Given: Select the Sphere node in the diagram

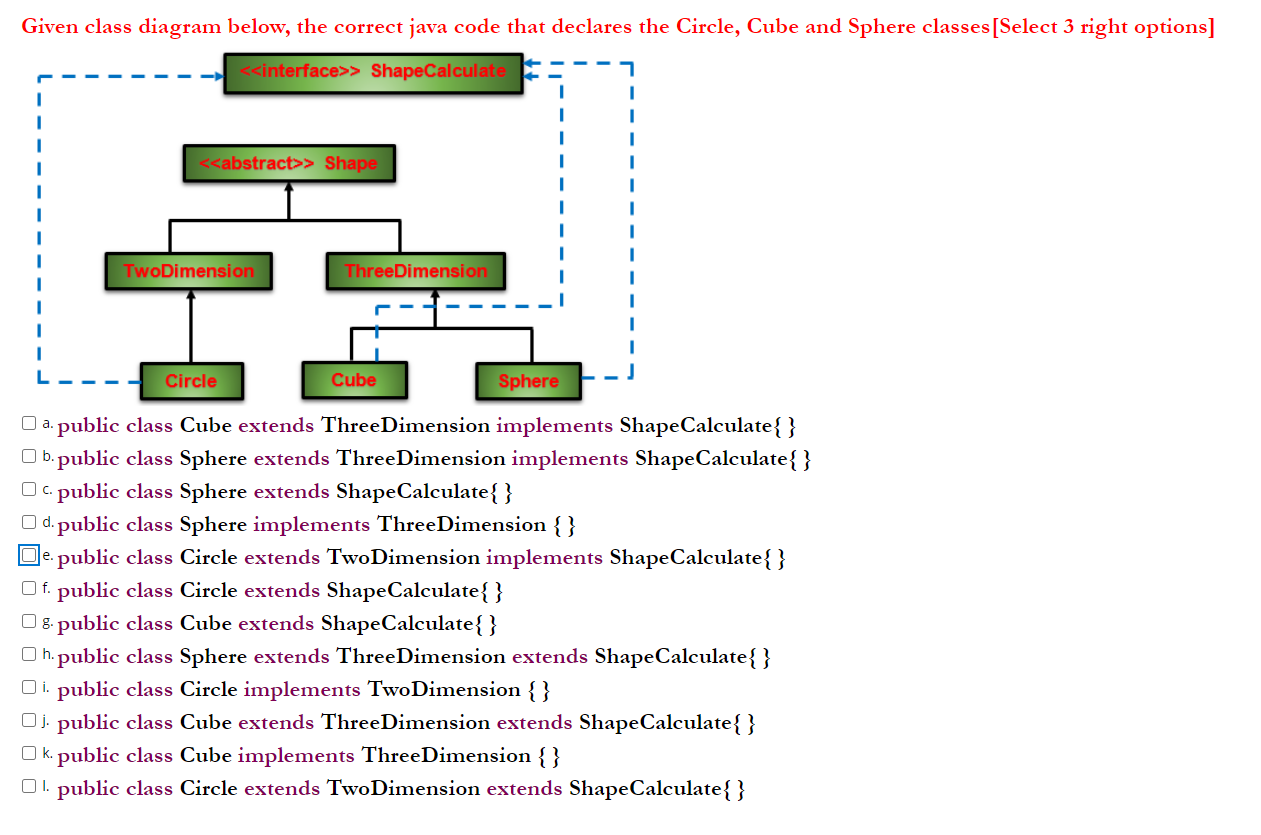Looking at the screenshot, I should click(x=528, y=380).
